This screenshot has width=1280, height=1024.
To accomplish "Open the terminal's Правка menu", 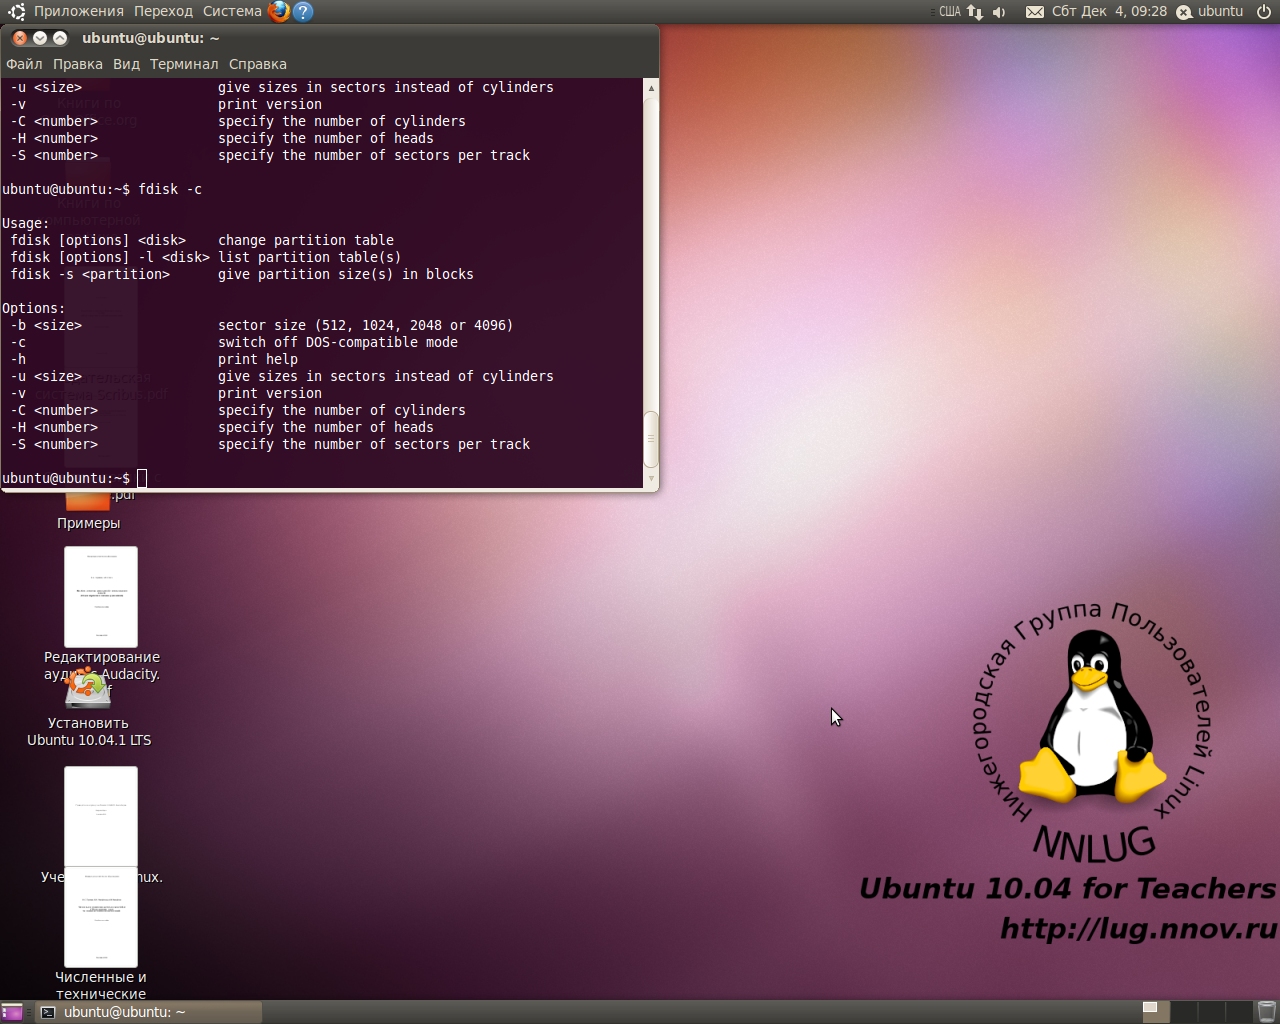I will (x=77, y=64).
